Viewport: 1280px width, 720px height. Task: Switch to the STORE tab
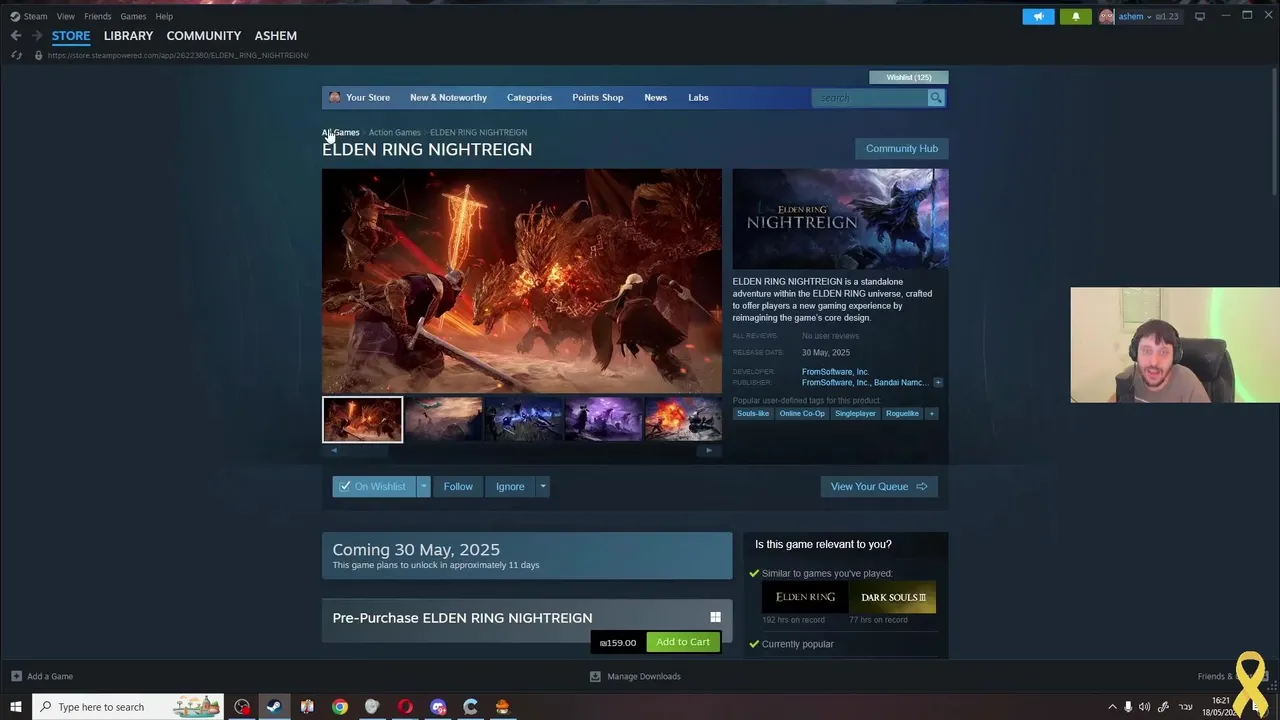pos(71,35)
